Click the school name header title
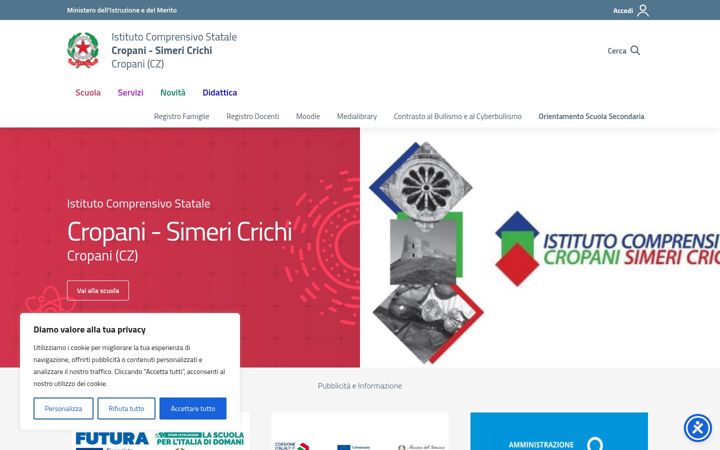720x450 pixels. click(174, 50)
